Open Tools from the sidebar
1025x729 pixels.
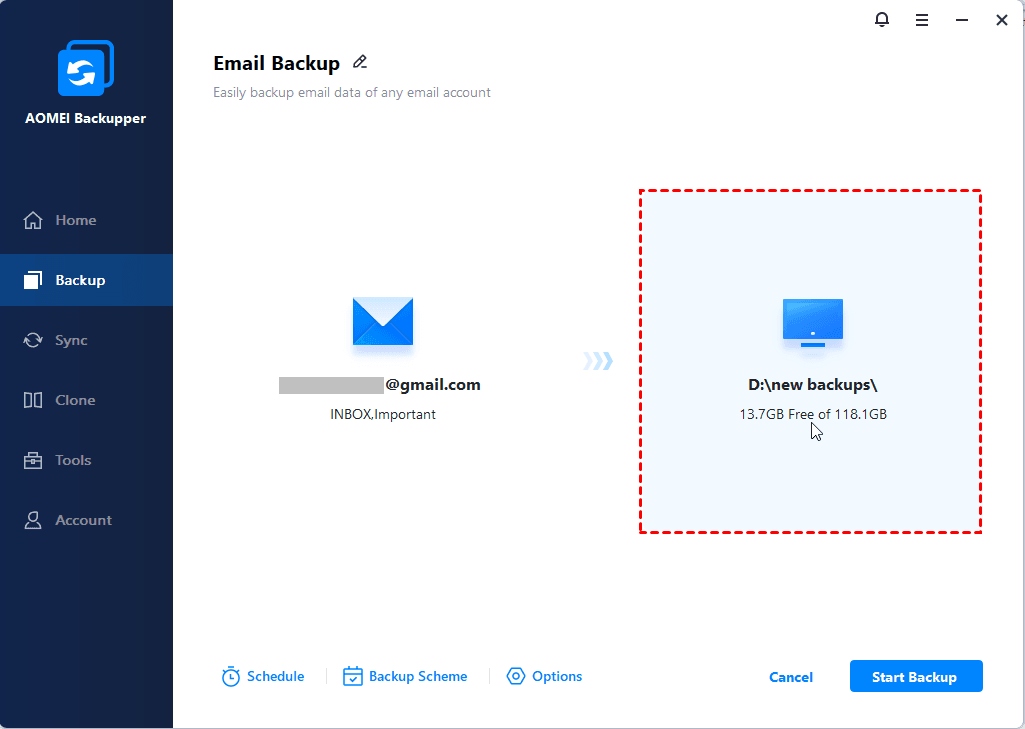73,460
